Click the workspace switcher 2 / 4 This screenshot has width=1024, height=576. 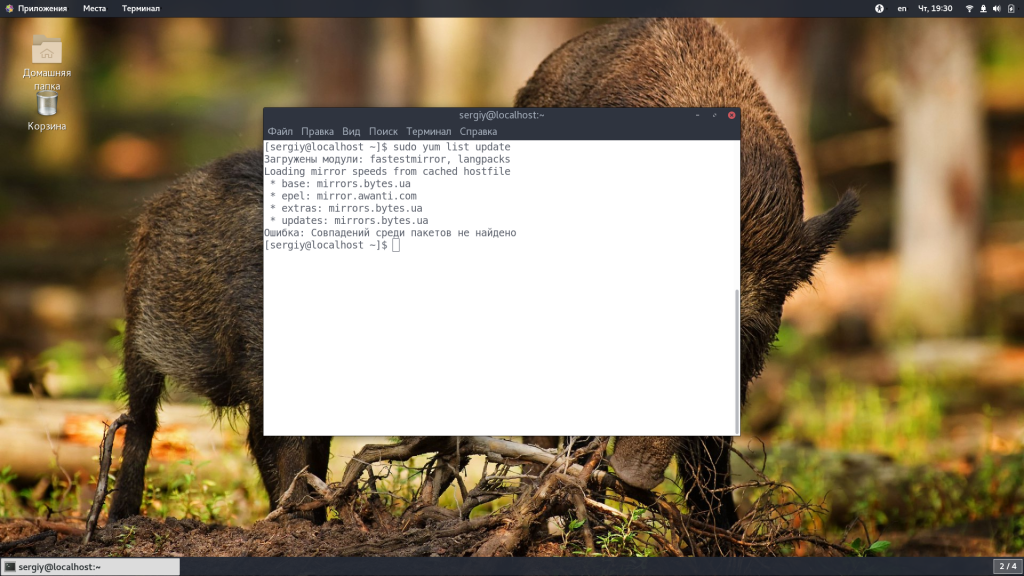click(1007, 566)
